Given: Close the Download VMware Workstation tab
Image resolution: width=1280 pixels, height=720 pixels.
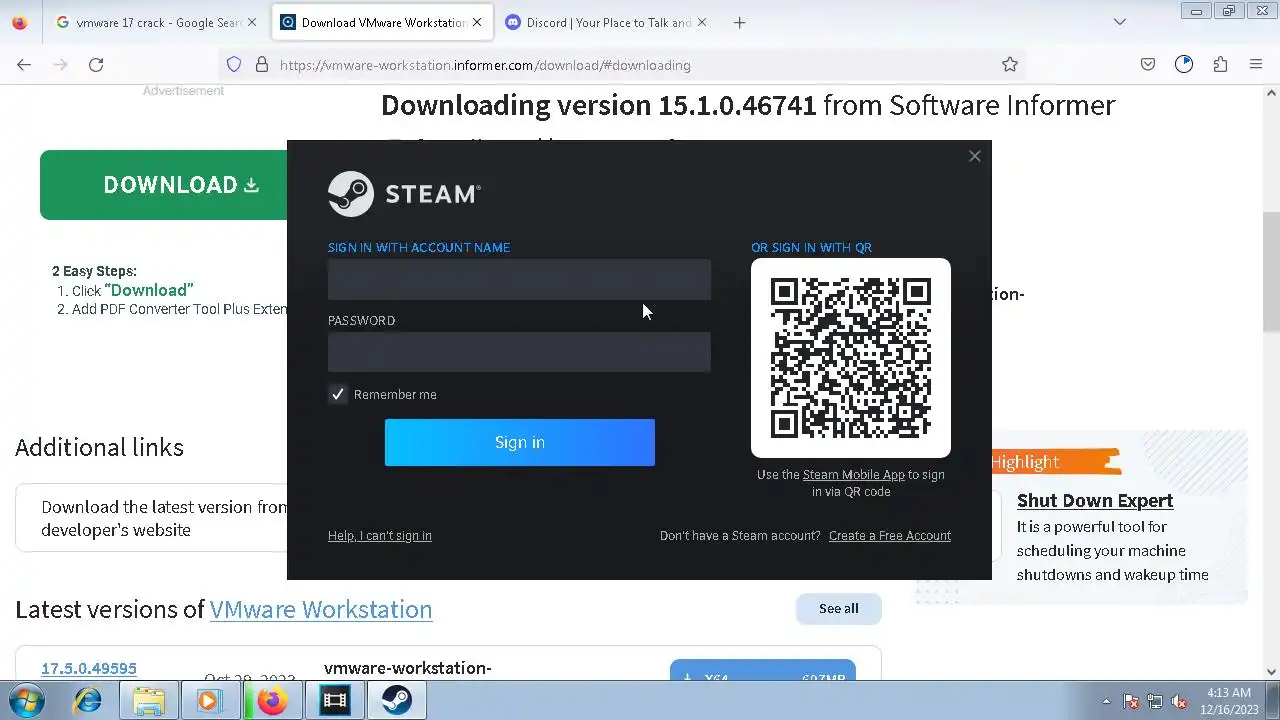Looking at the screenshot, I should (477, 22).
